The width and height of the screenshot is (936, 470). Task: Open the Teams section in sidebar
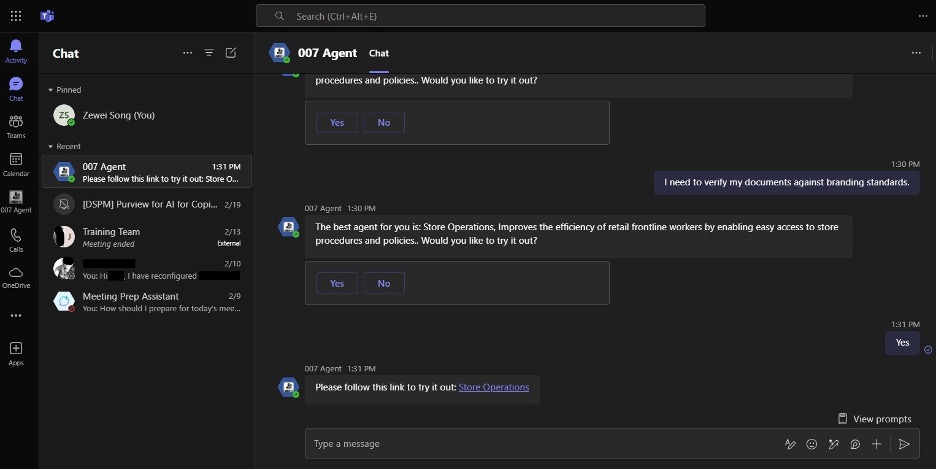point(16,127)
